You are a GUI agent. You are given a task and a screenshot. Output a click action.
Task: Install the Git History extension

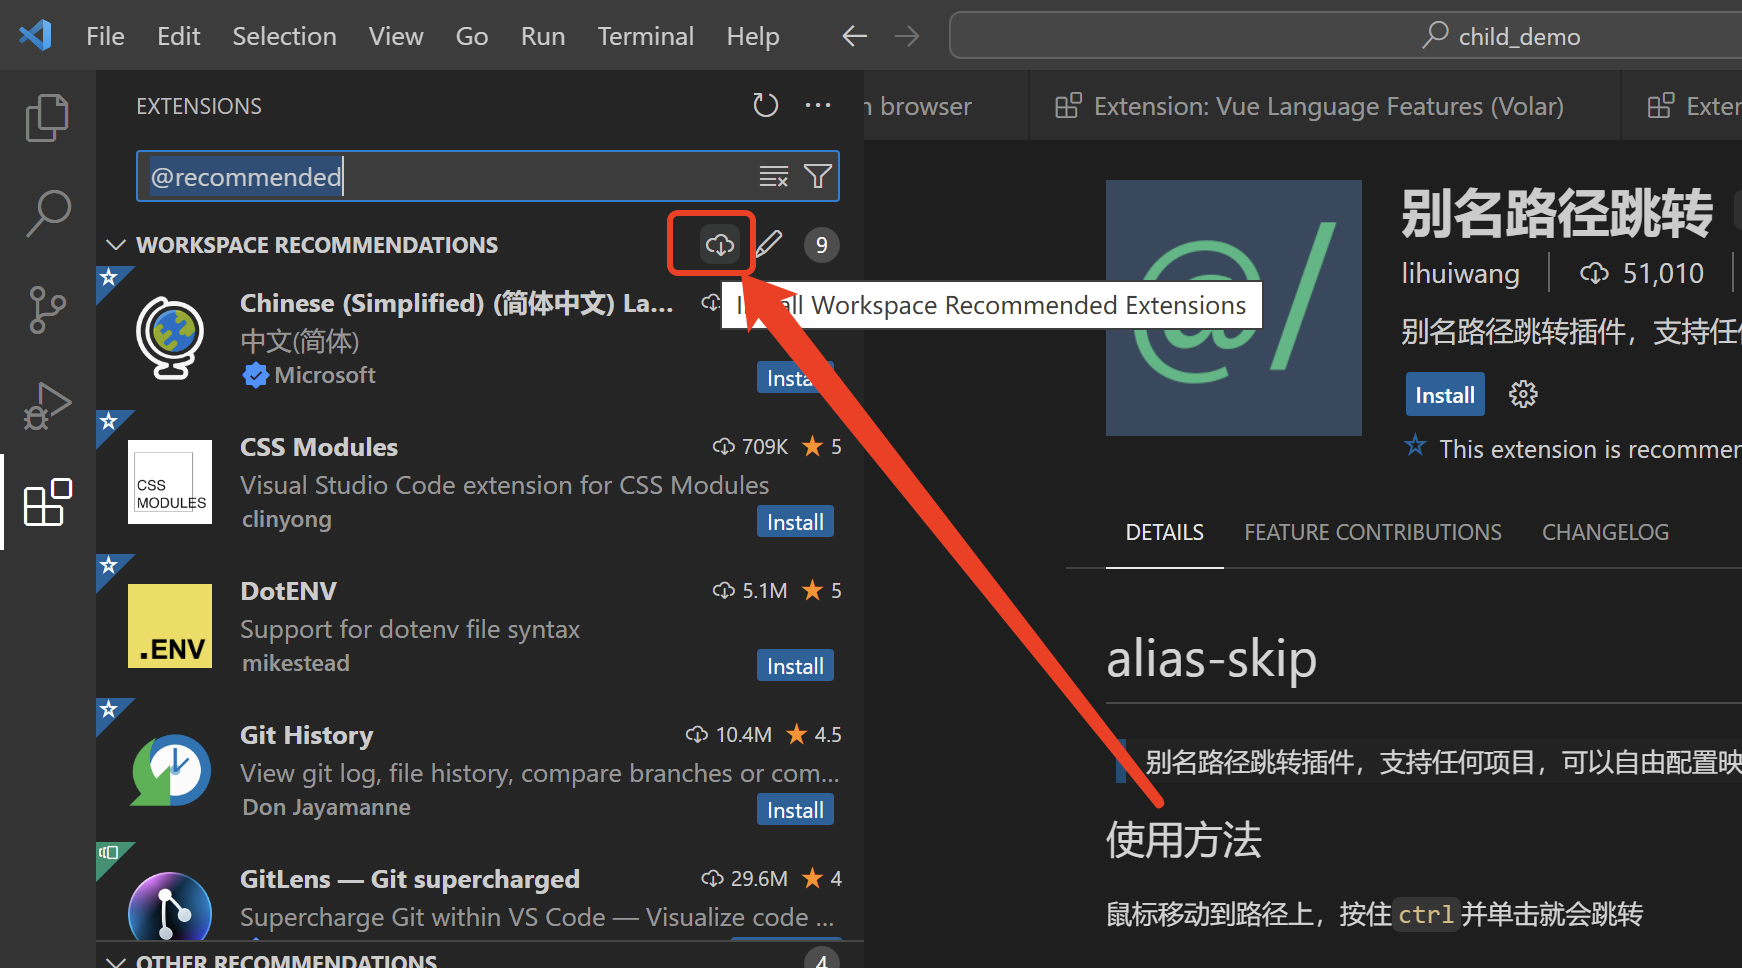pos(795,810)
